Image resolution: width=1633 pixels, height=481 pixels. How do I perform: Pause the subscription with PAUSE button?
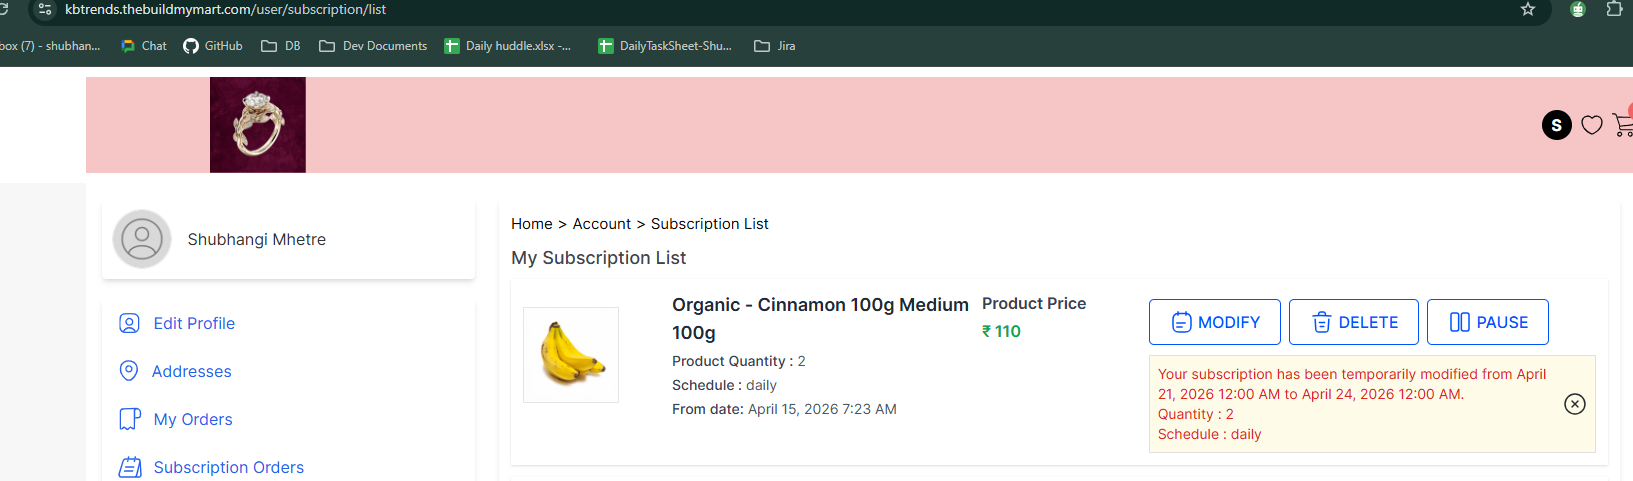(x=1488, y=322)
